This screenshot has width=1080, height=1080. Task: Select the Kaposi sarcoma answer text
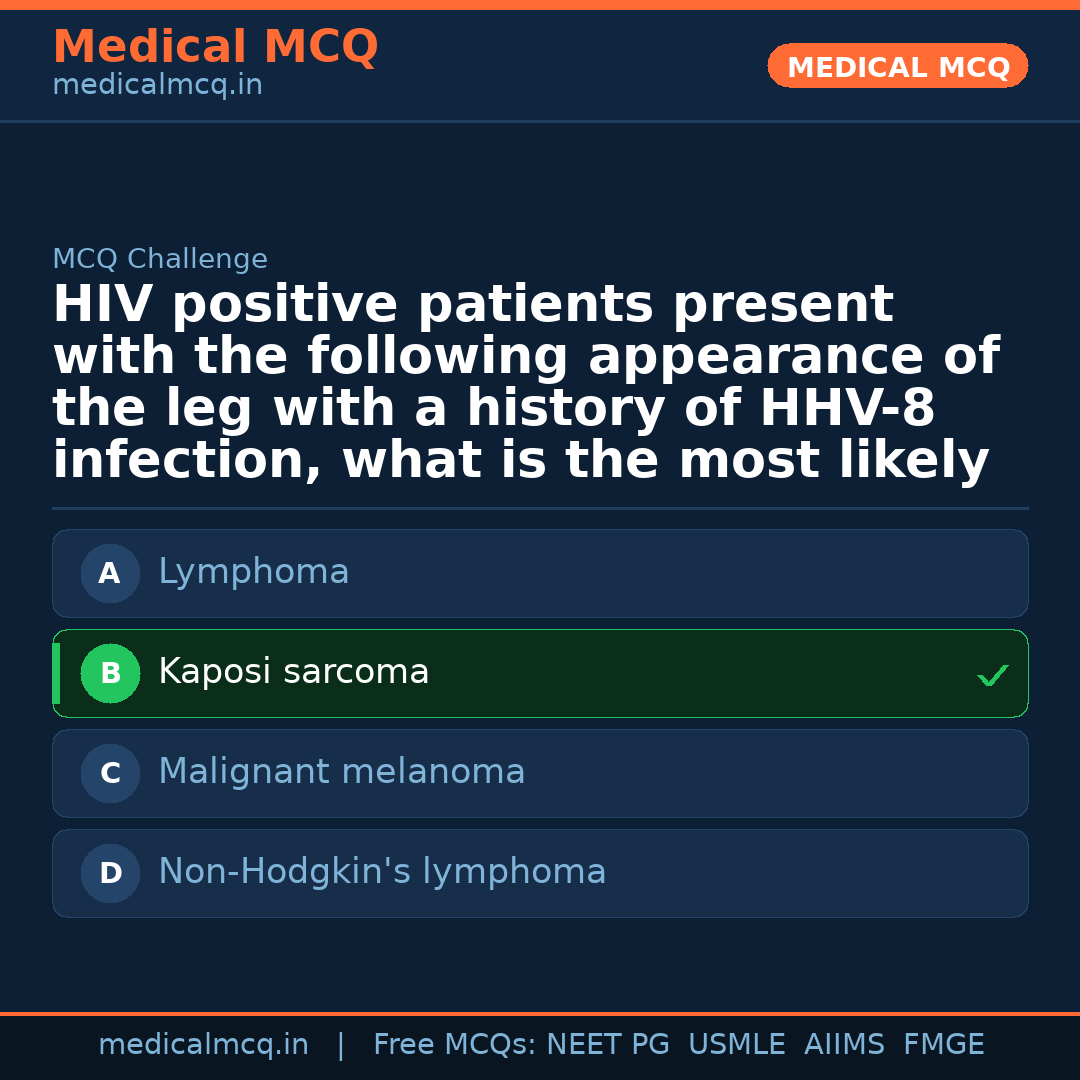pos(294,672)
